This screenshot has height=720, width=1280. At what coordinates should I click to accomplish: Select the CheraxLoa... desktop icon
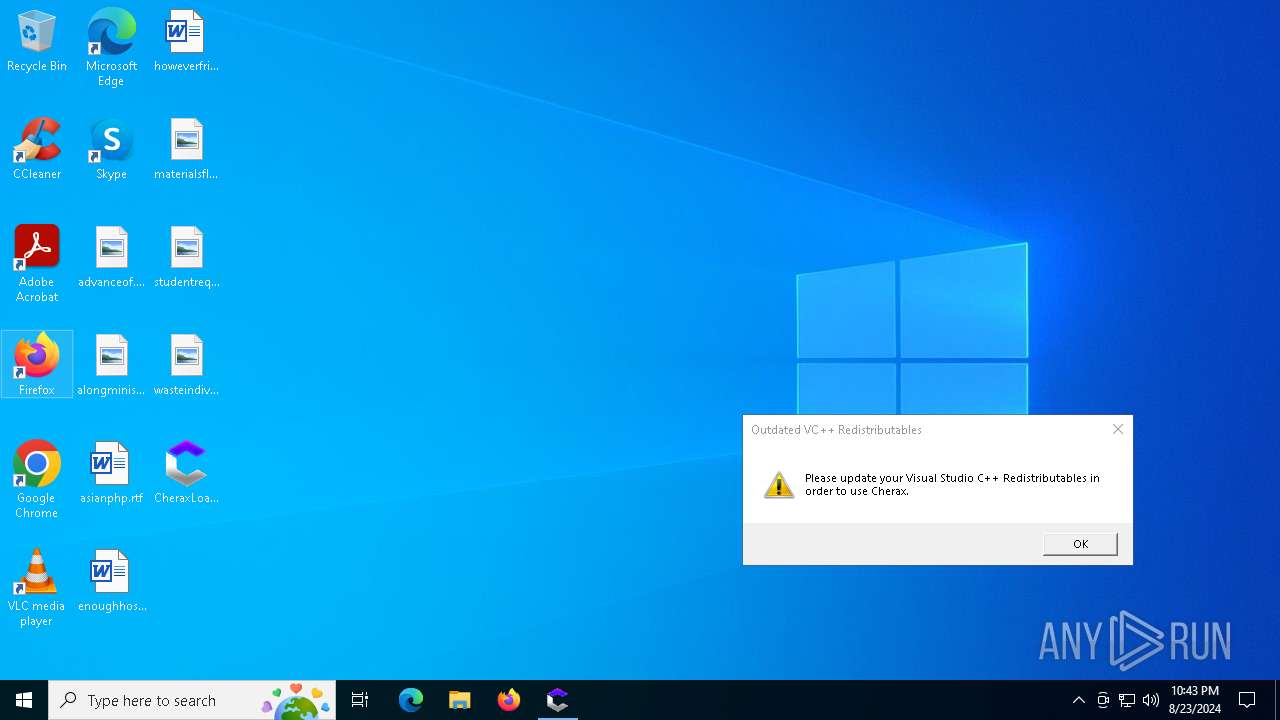(186, 474)
